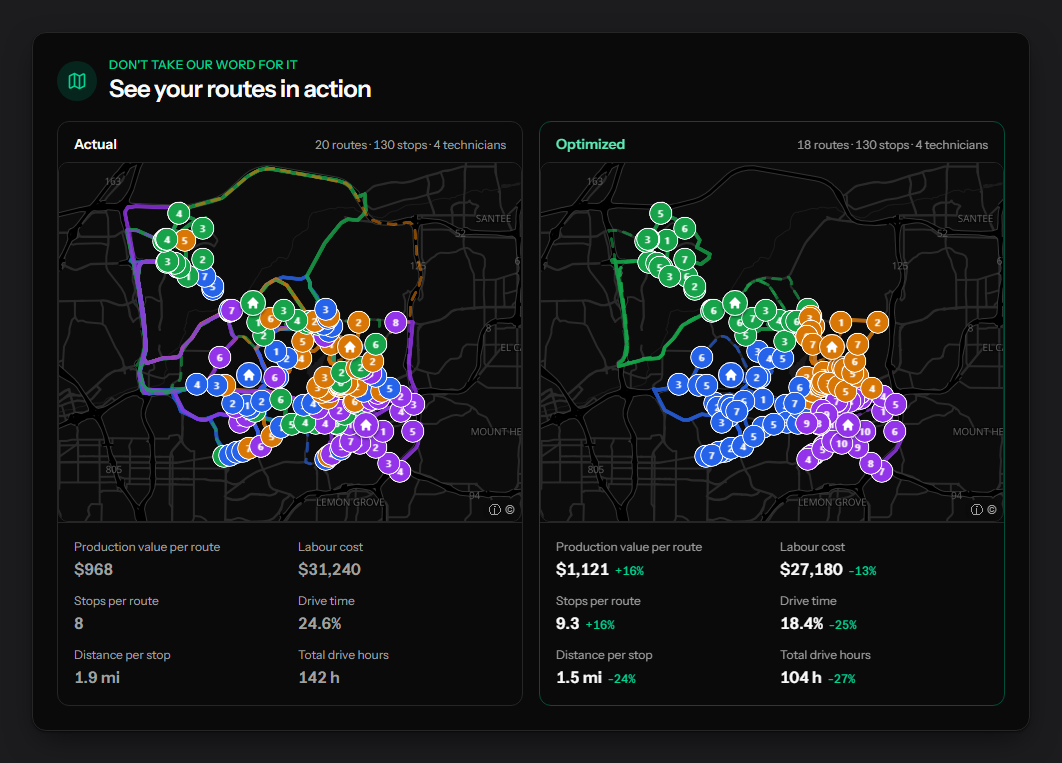Select isolated blue stop 6 on Optimized map
This screenshot has width=1062, height=763.
[702, 357]
